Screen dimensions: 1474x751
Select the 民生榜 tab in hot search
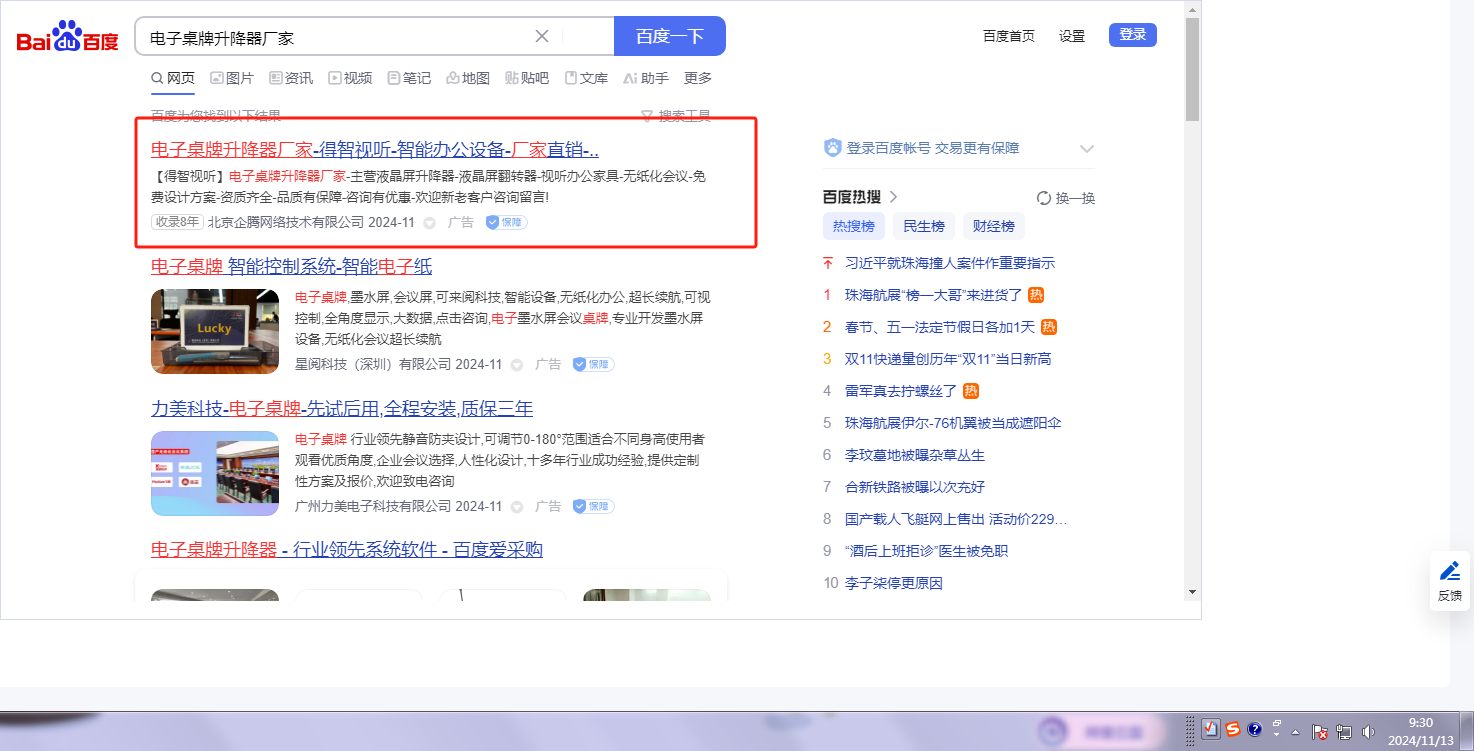923,226
